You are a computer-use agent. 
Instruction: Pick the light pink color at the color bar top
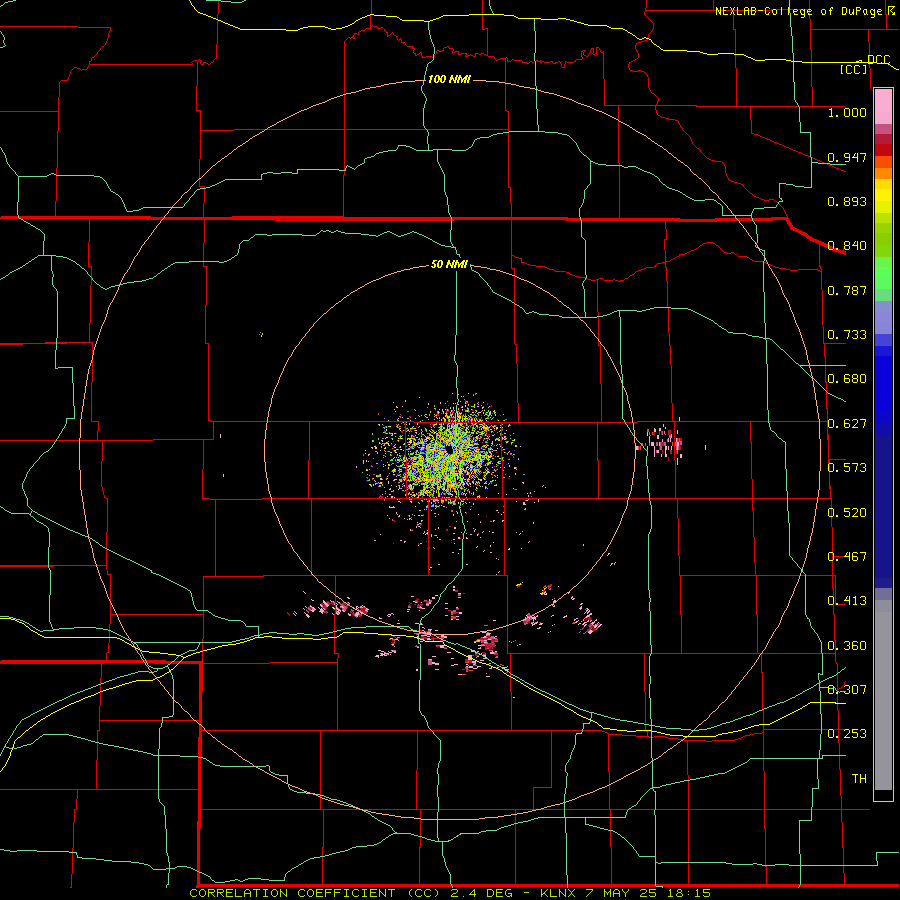tap(883, 107)
